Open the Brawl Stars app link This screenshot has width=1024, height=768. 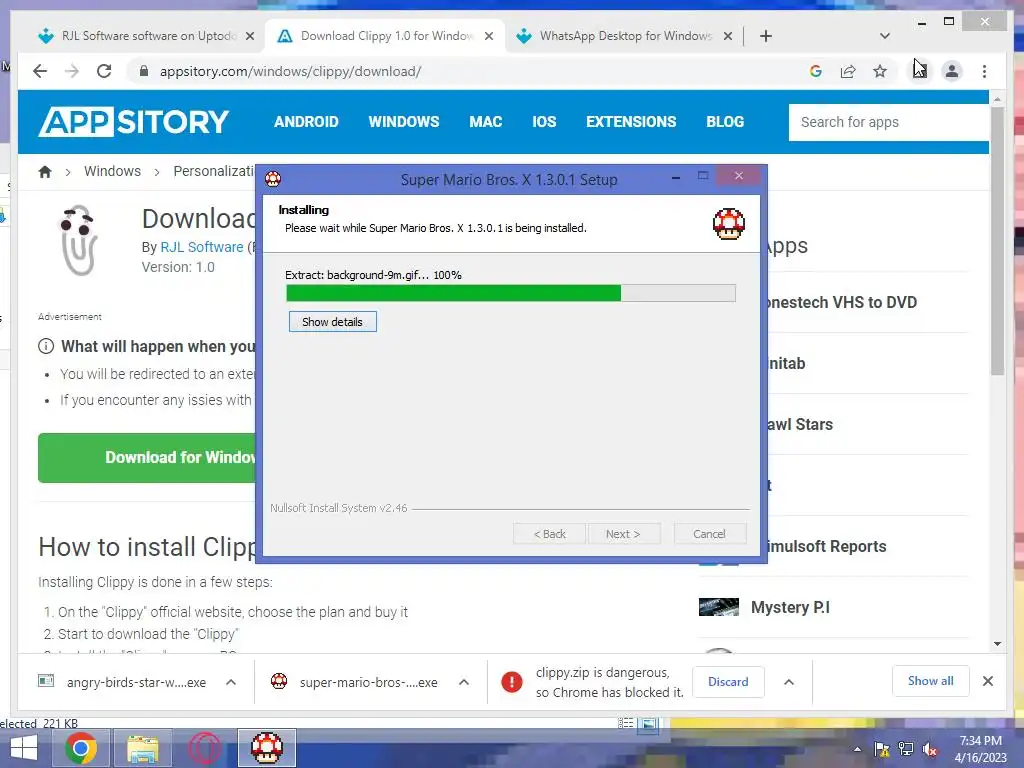[x=800, y=424]
